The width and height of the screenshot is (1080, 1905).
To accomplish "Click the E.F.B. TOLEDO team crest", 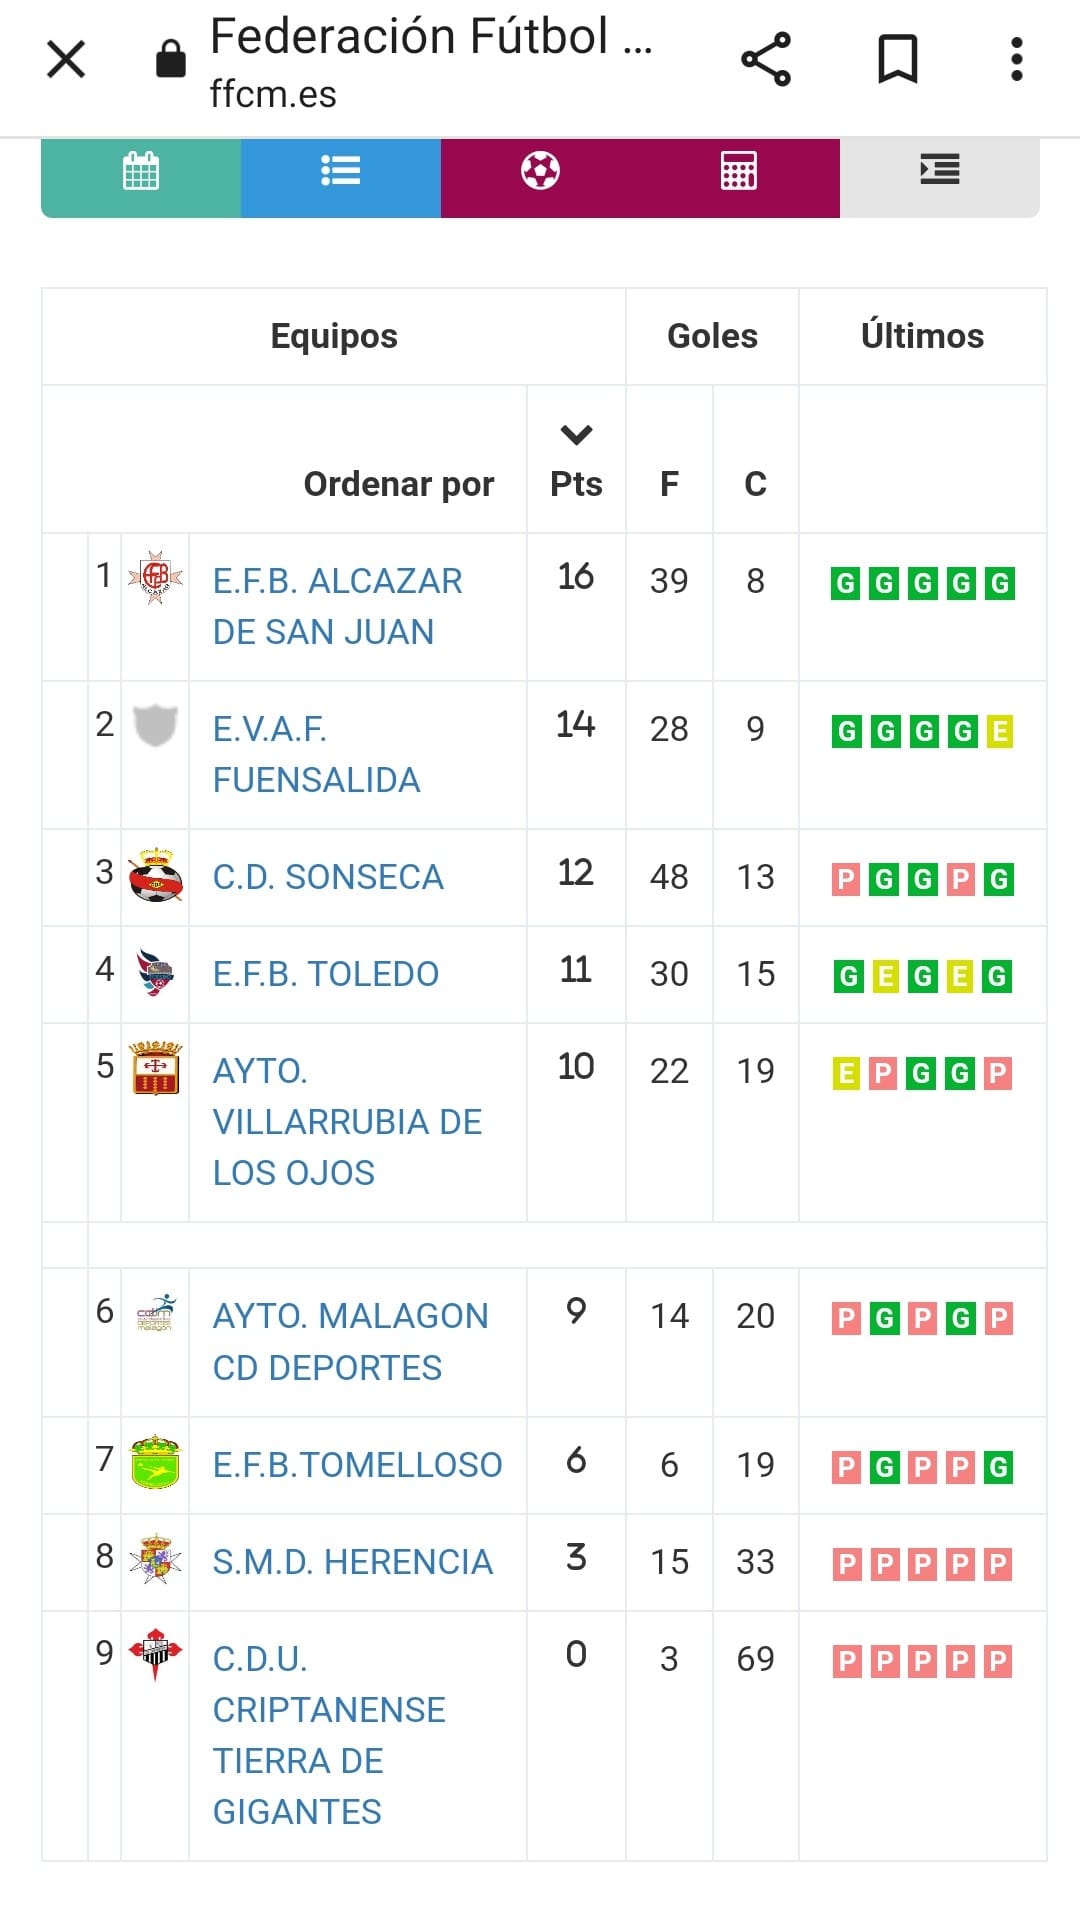I will 155,972.
